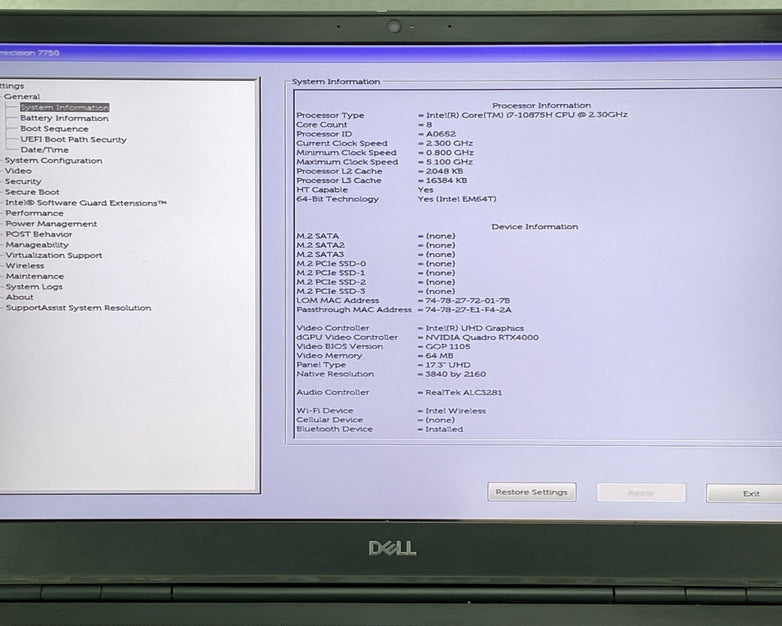
Task: Click the Passthrough MAC Address value
Action: coord(468,310)
